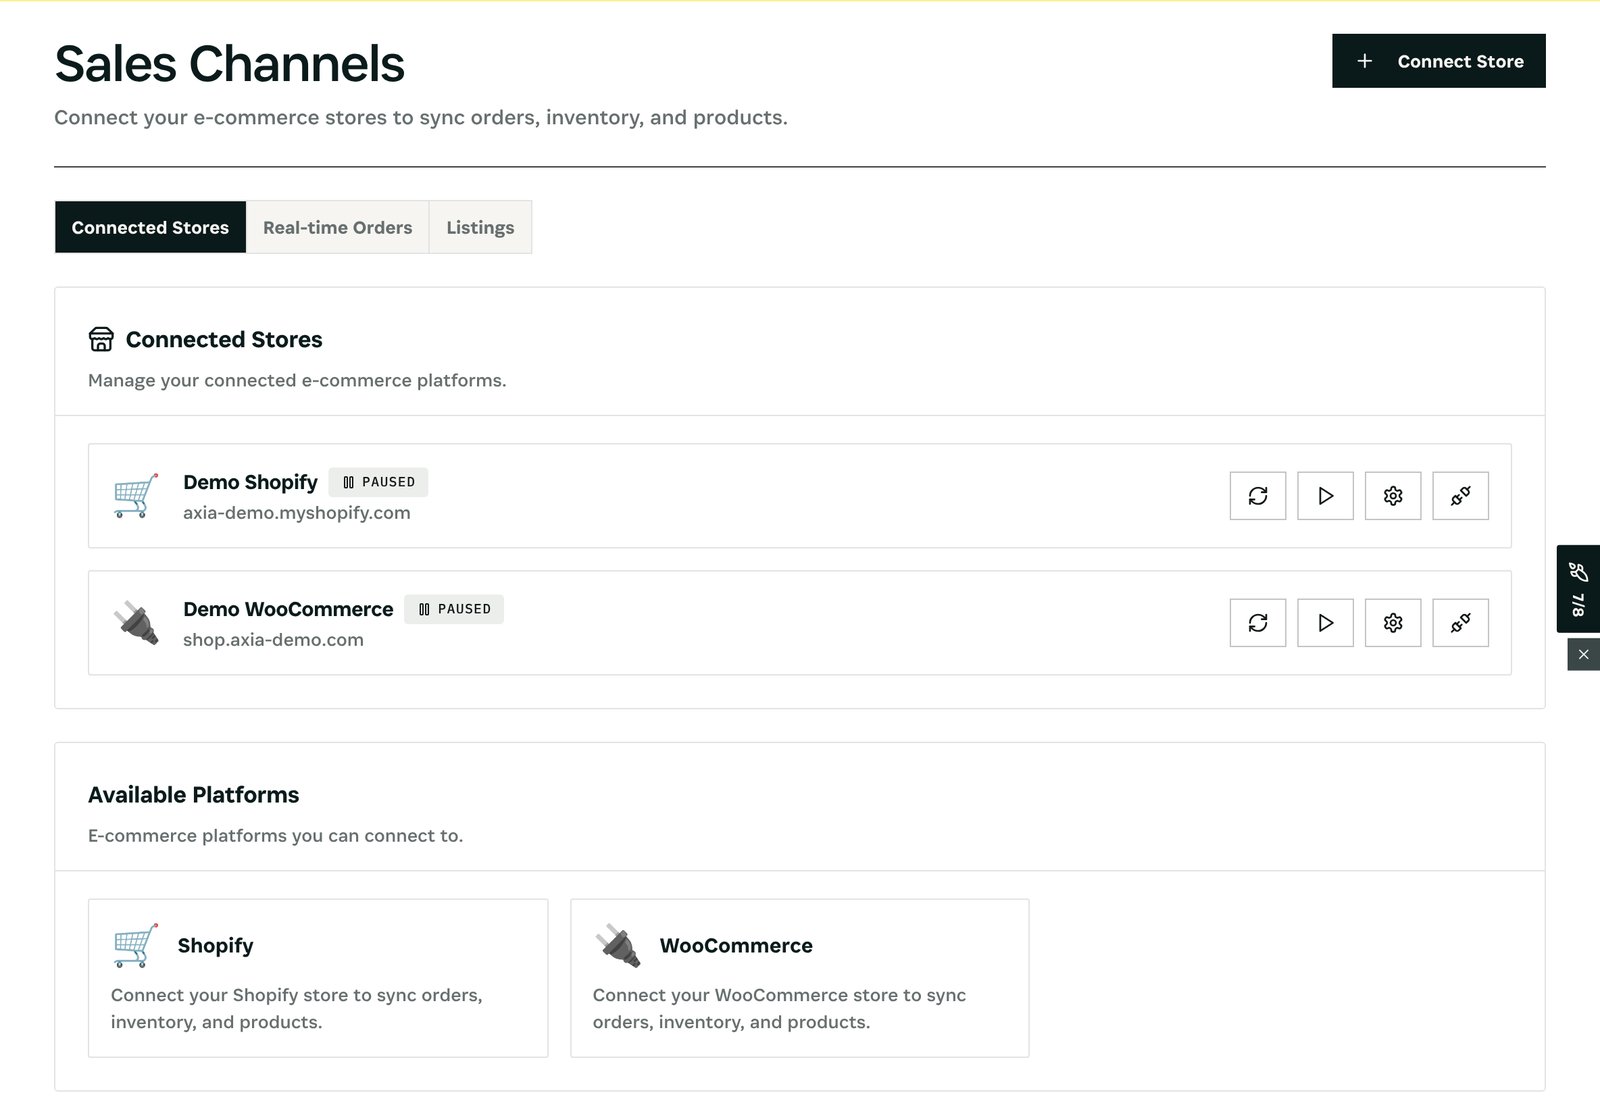1600x1118 pixels.
Task: Sync the Demo WooCommerce store
Action: pyautogui.click(x=1258, y=623)
